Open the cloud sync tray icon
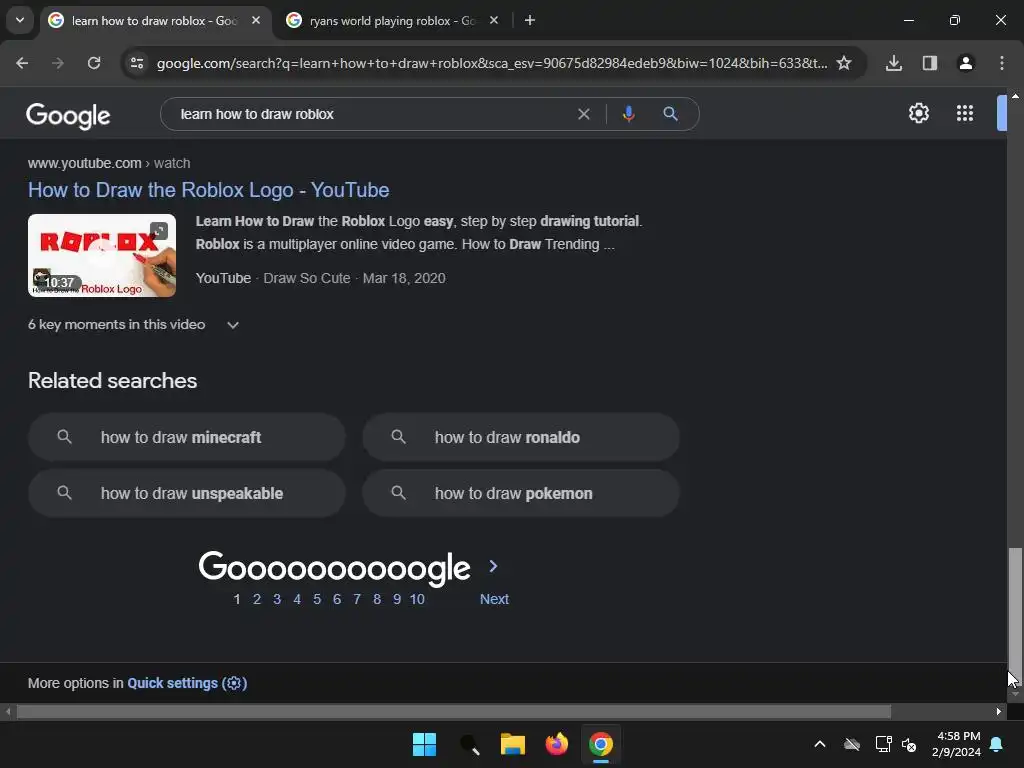This screenshot has height=768, width=1024. tap(852, 744)
